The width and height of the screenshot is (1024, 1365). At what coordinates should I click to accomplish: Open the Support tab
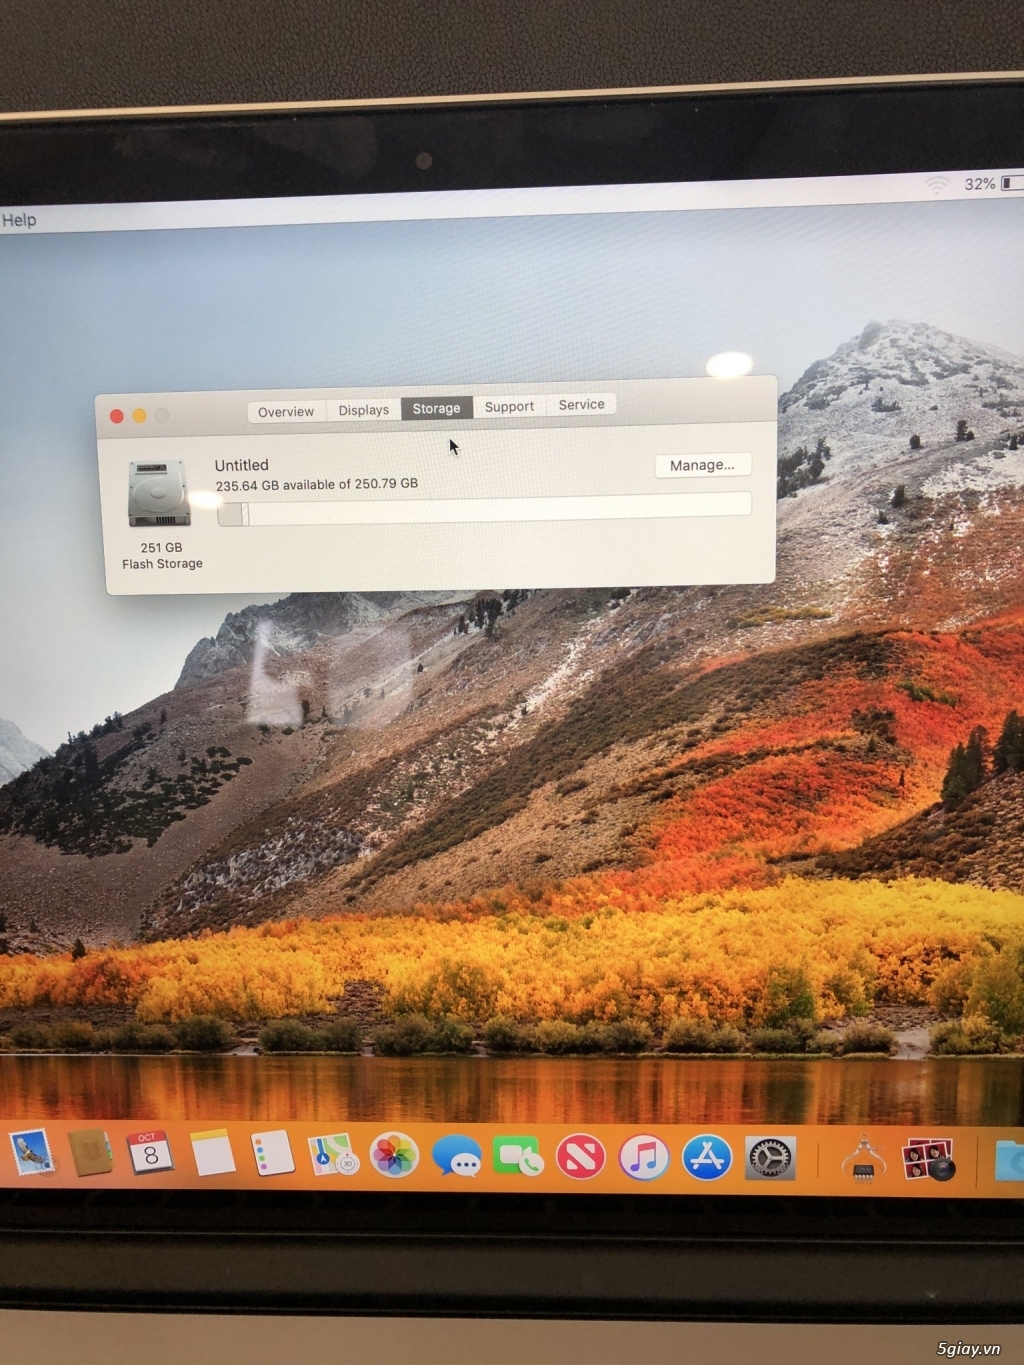(509, 406)
